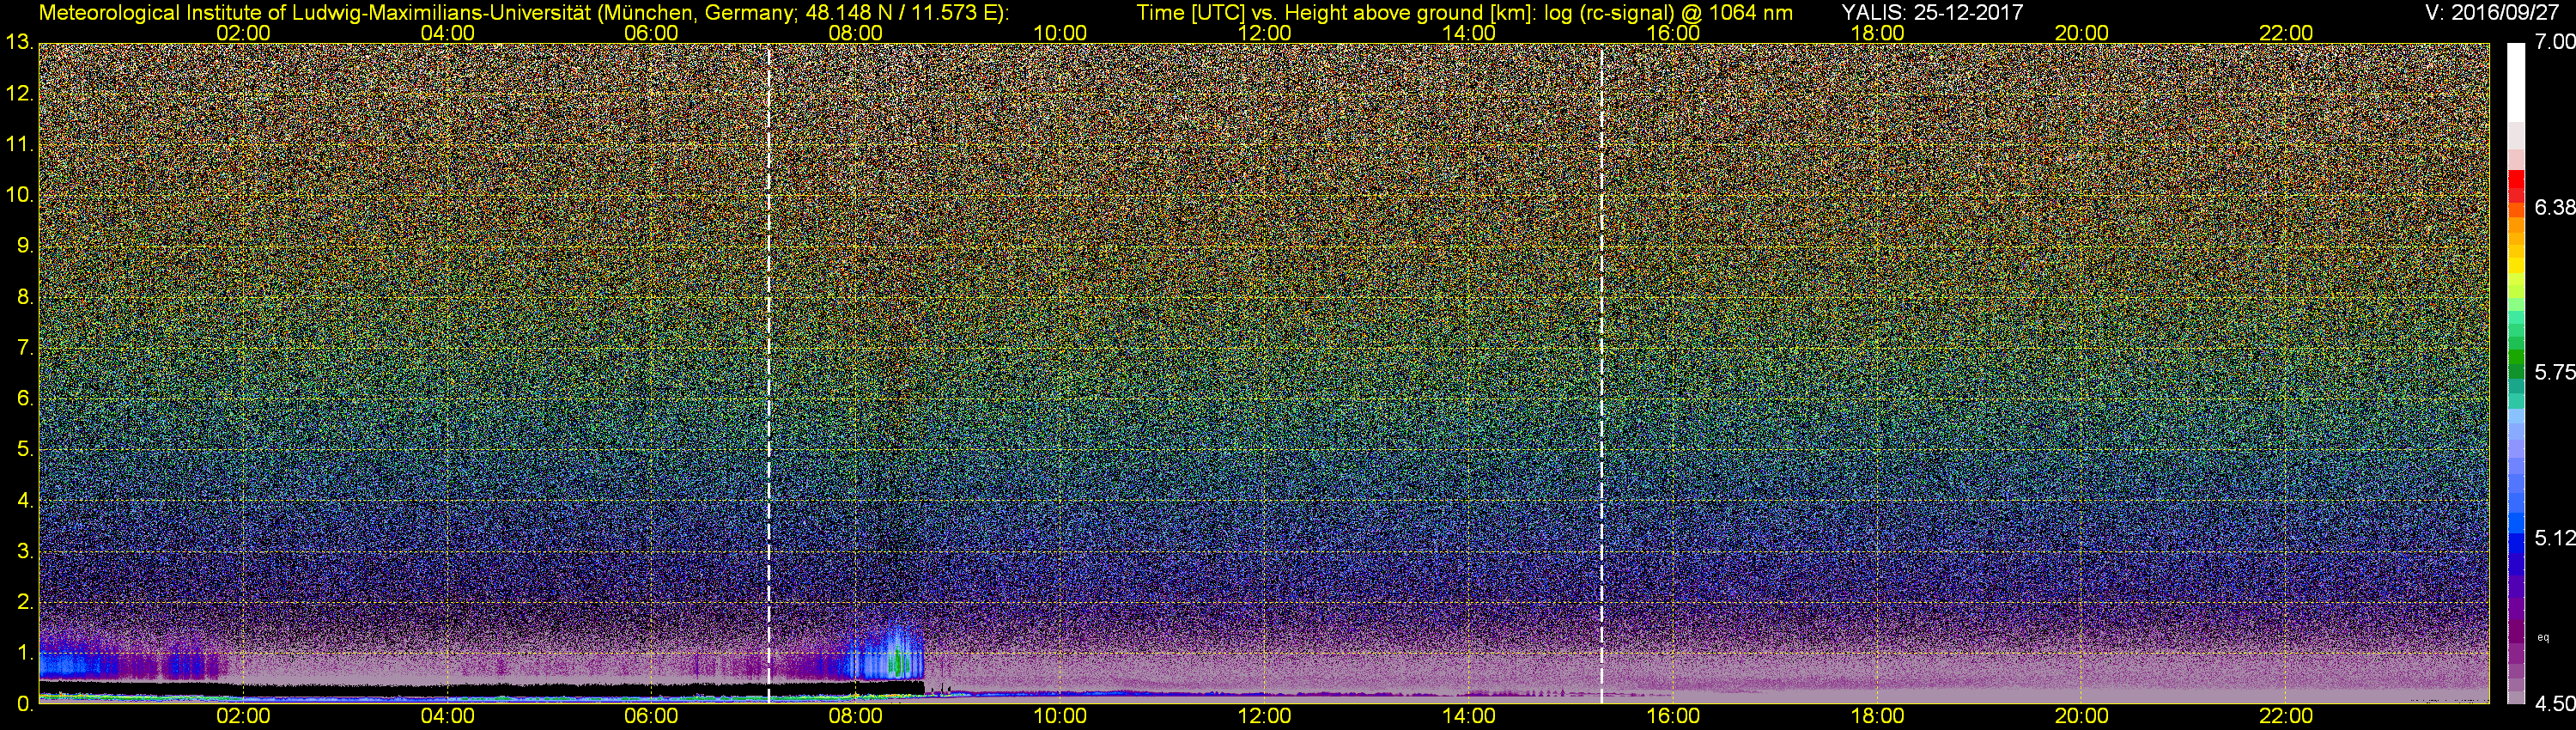Click the 2 km height axis label
Viewport: 2576px width, 730px height.
[24, 602]
